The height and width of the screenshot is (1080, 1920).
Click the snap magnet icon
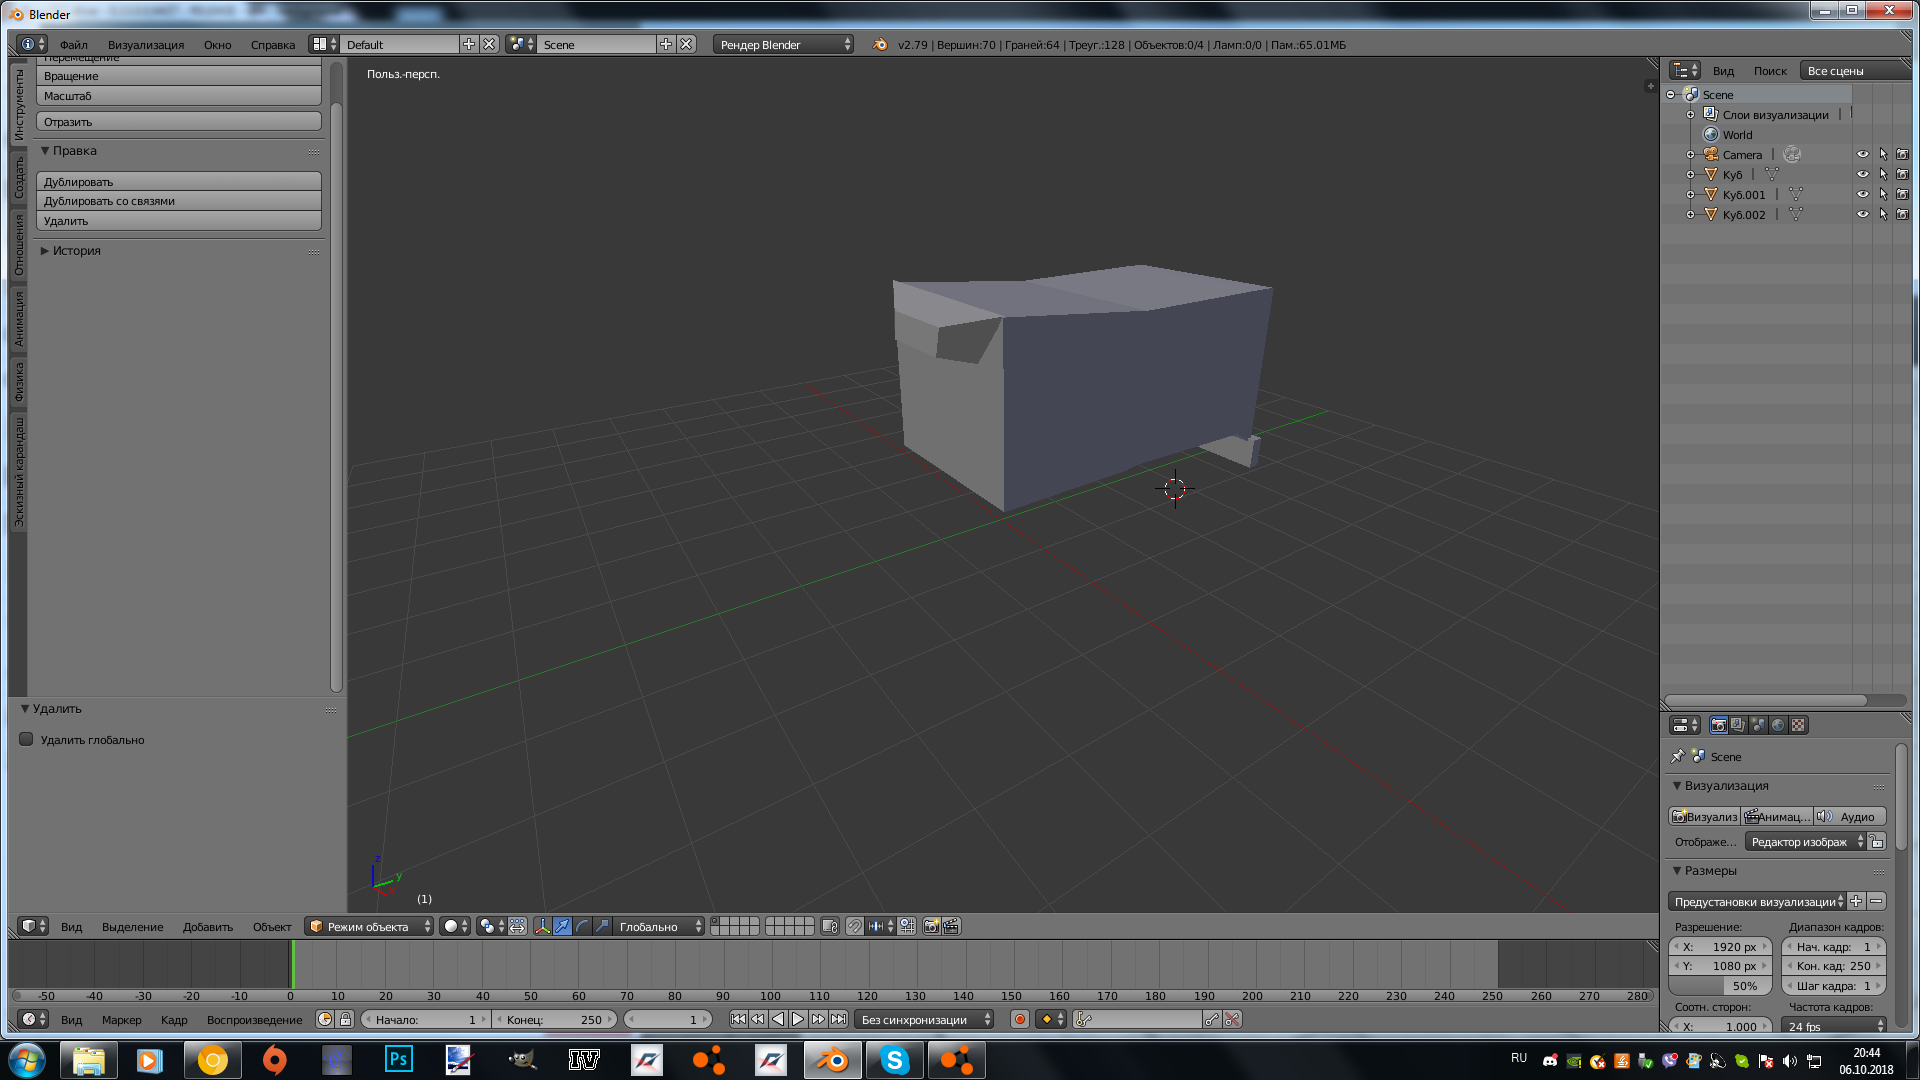(x=854, y=926)
